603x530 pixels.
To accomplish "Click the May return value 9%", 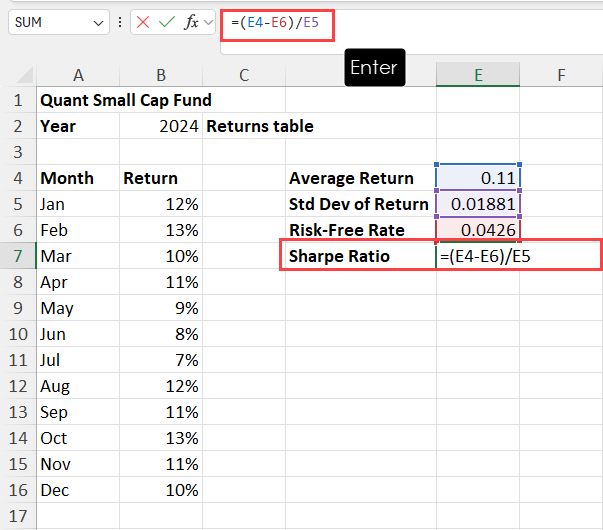I will tap(161, 308).
